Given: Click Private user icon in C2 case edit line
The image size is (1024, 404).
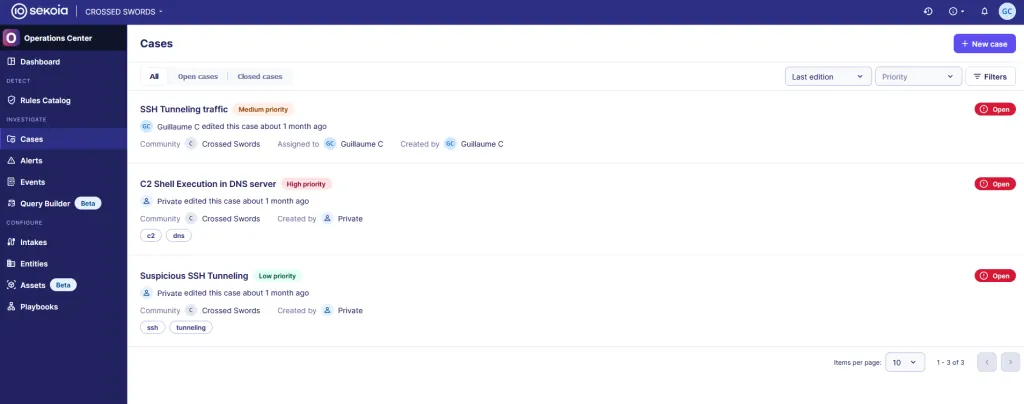Looking at the screenshot, I should coord(146,201).
